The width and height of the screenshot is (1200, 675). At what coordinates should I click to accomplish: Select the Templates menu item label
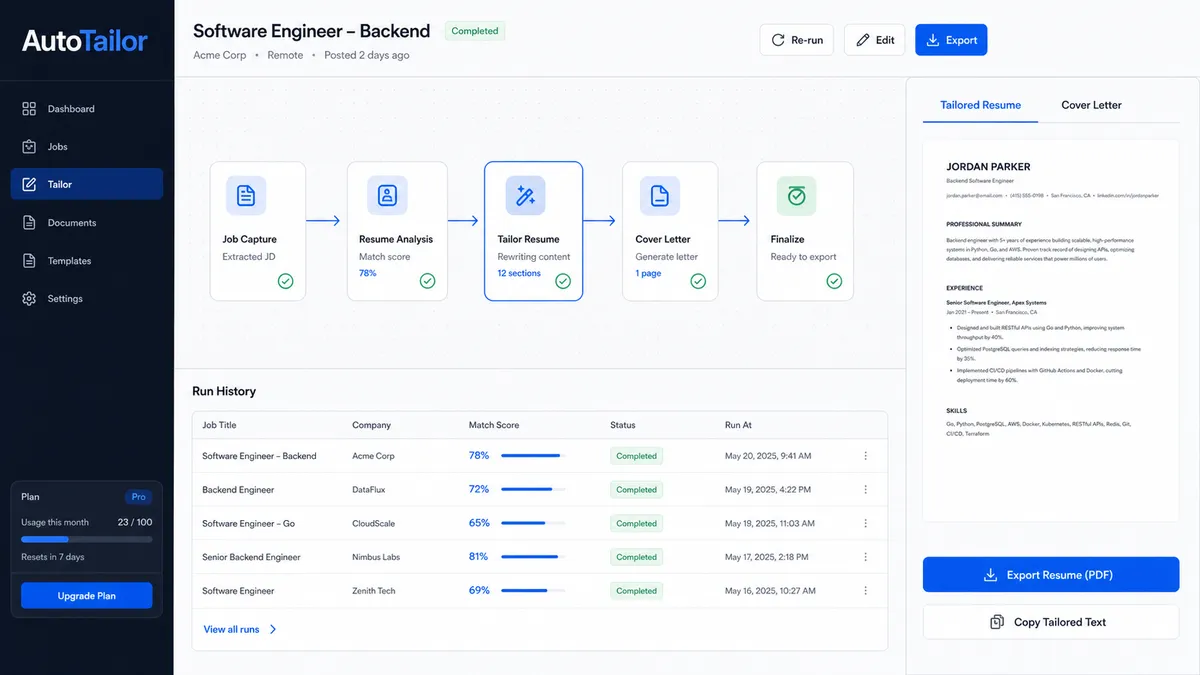coord(69,261)
